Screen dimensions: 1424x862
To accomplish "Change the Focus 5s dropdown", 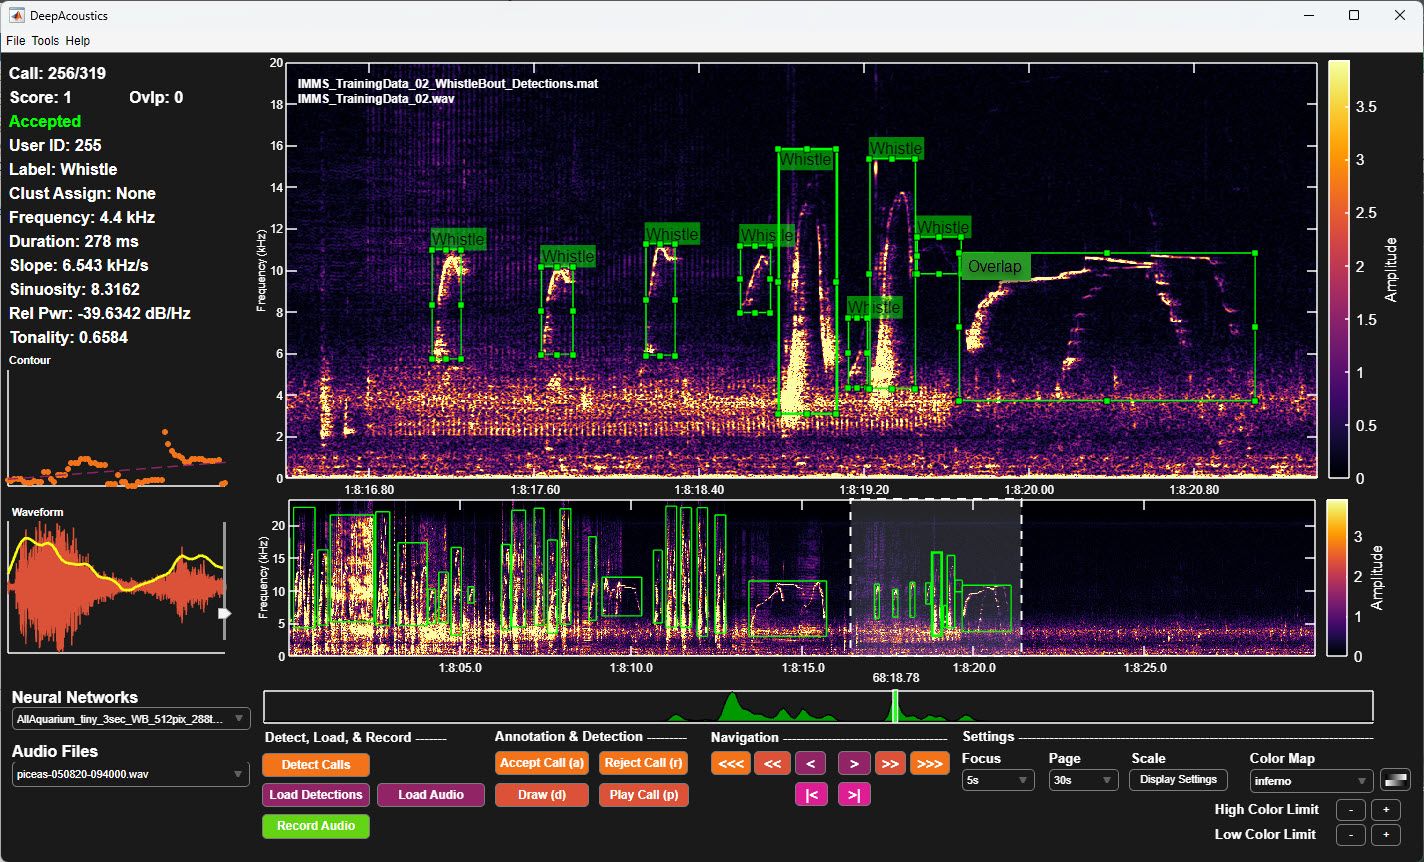I will coord(997,781).
